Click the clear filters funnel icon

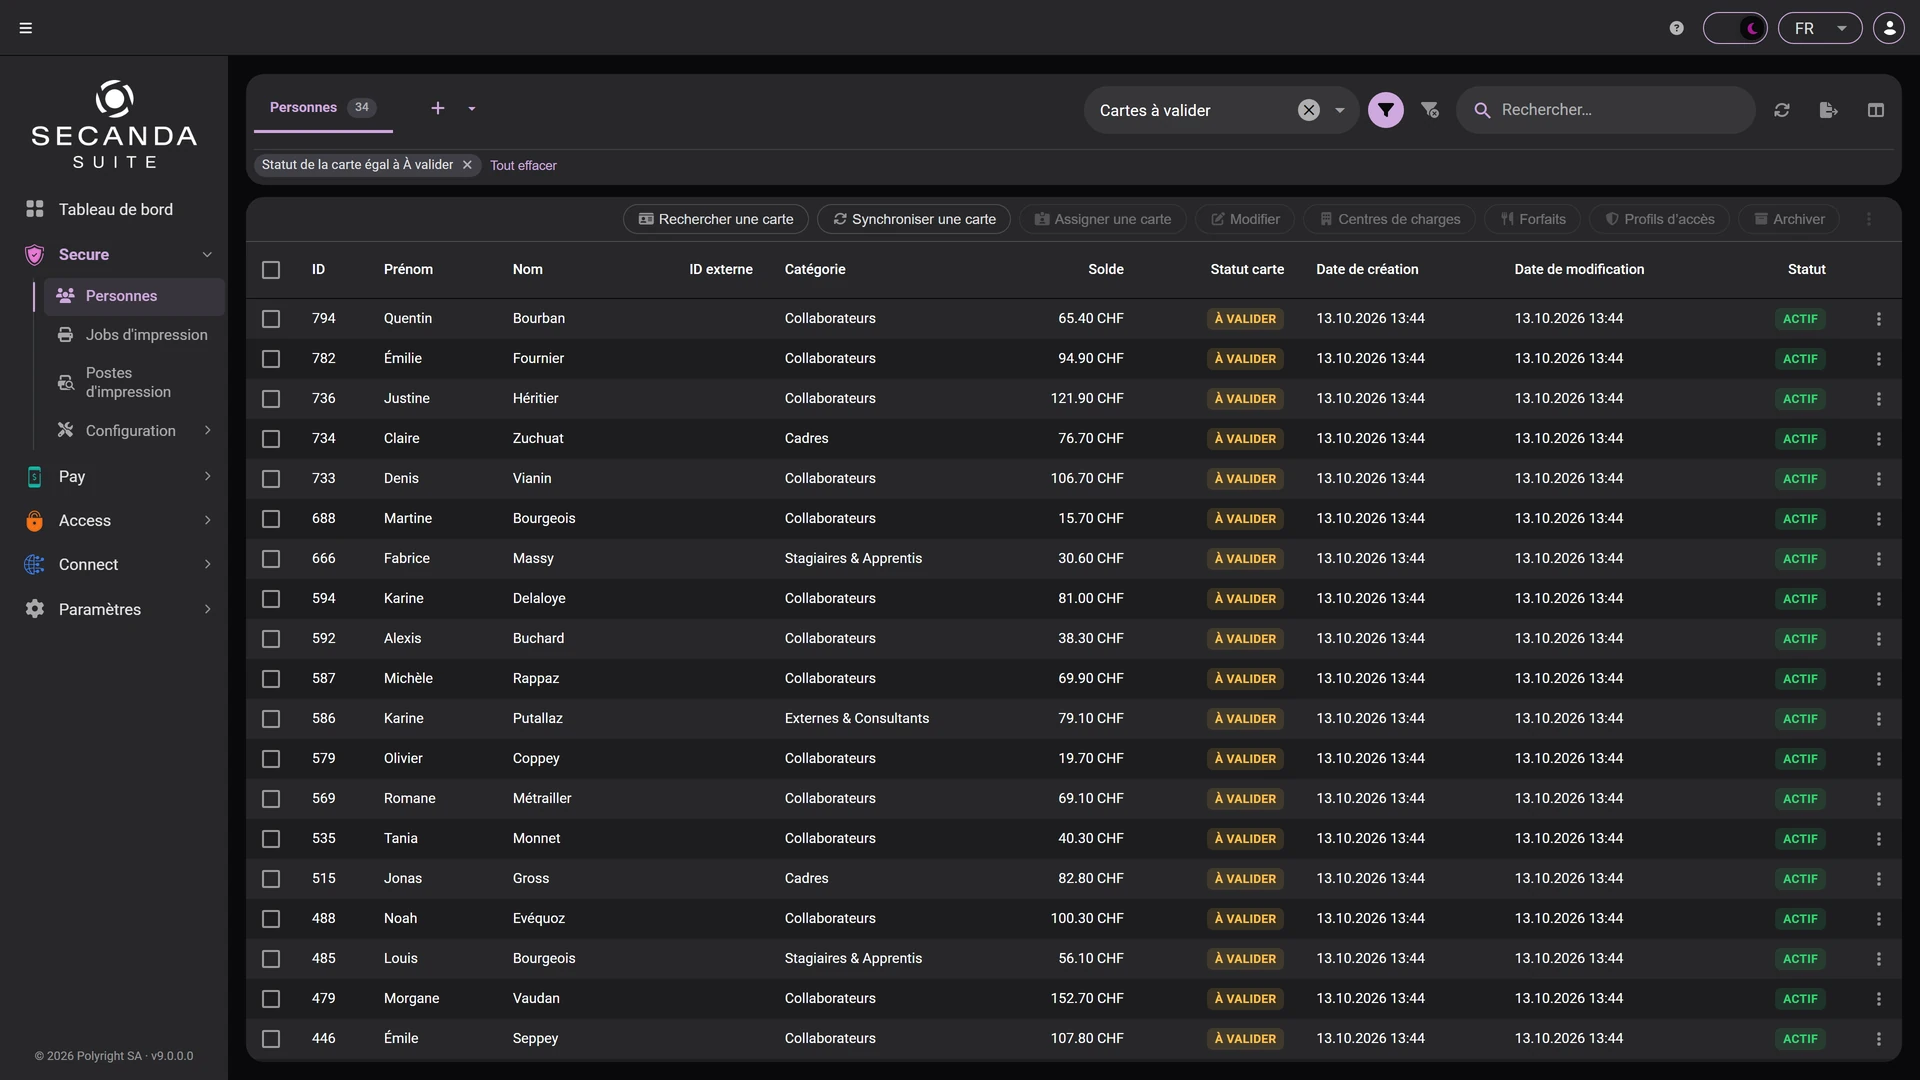(1430, 110)
